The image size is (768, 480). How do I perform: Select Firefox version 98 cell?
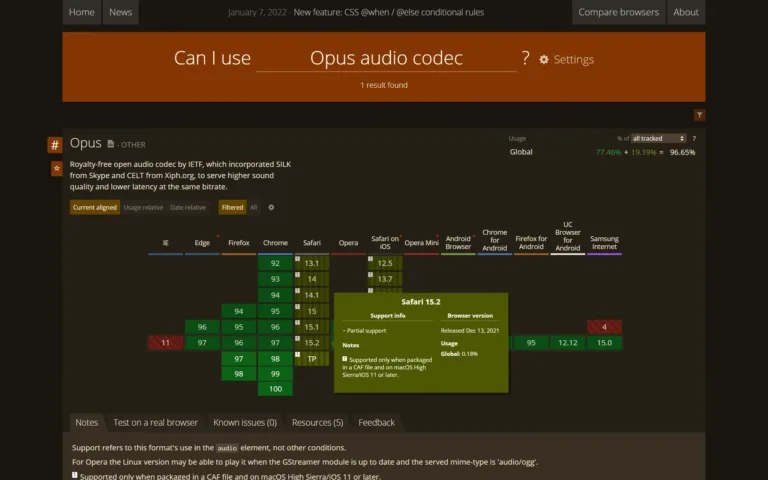(239, 374)
